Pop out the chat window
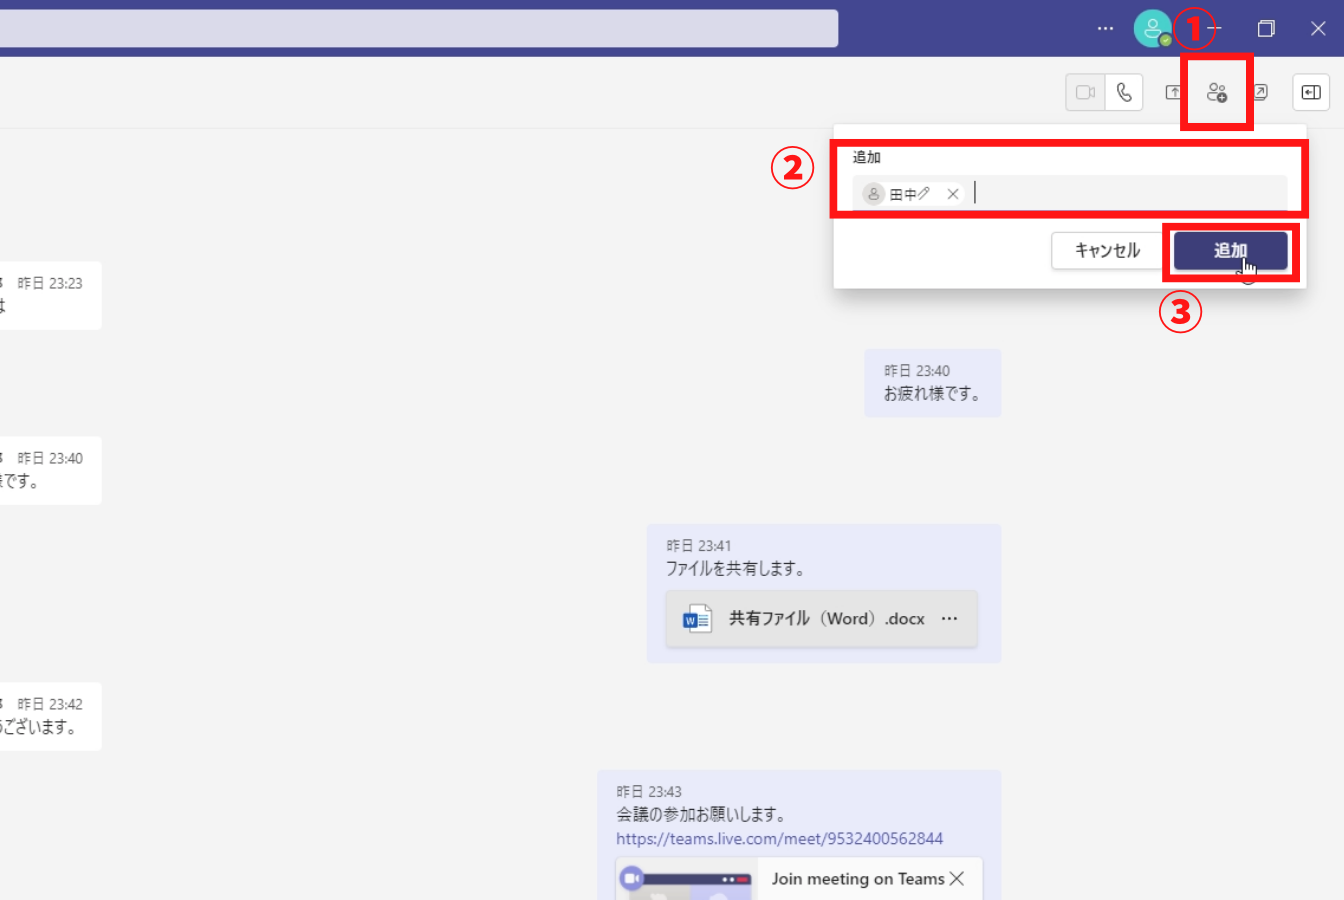Screen dimensions: 1344x900 (1260, 93)
